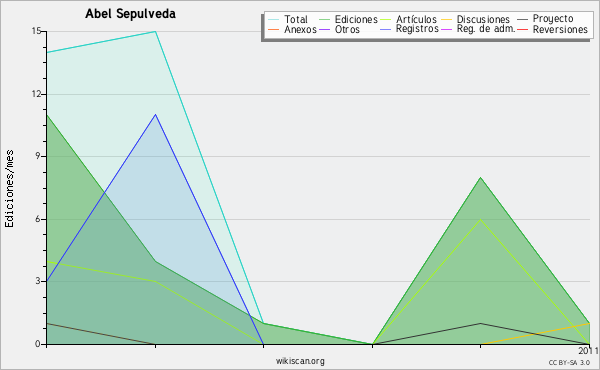This screenshot has height=370, width=600.
Task: Select the Anexos legend entry
Action: tap(300, 29)
